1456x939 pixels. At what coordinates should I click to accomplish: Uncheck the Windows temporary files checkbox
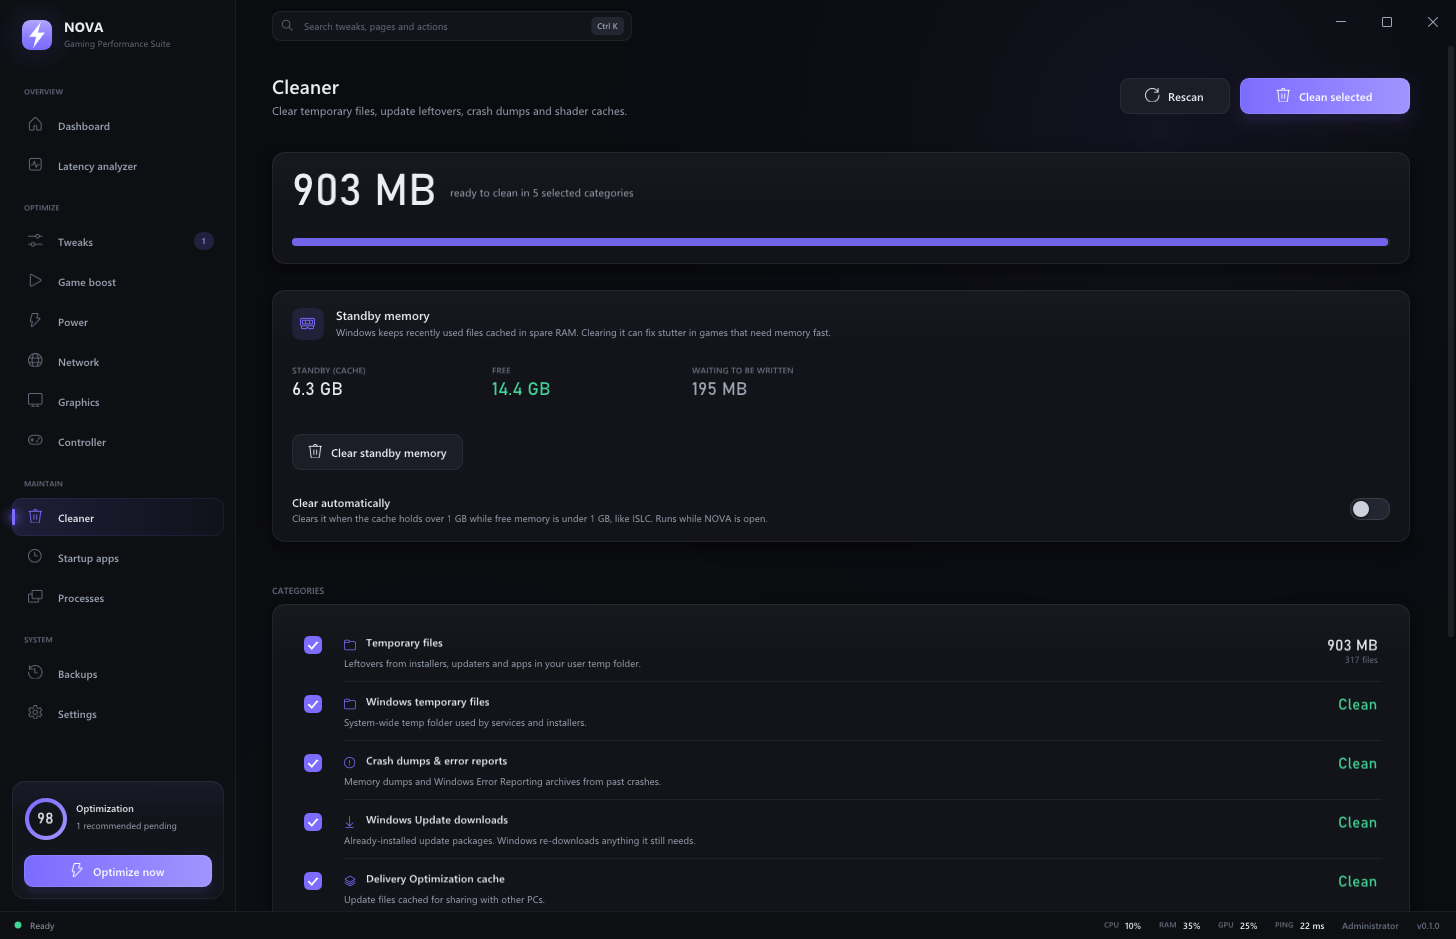313,704
